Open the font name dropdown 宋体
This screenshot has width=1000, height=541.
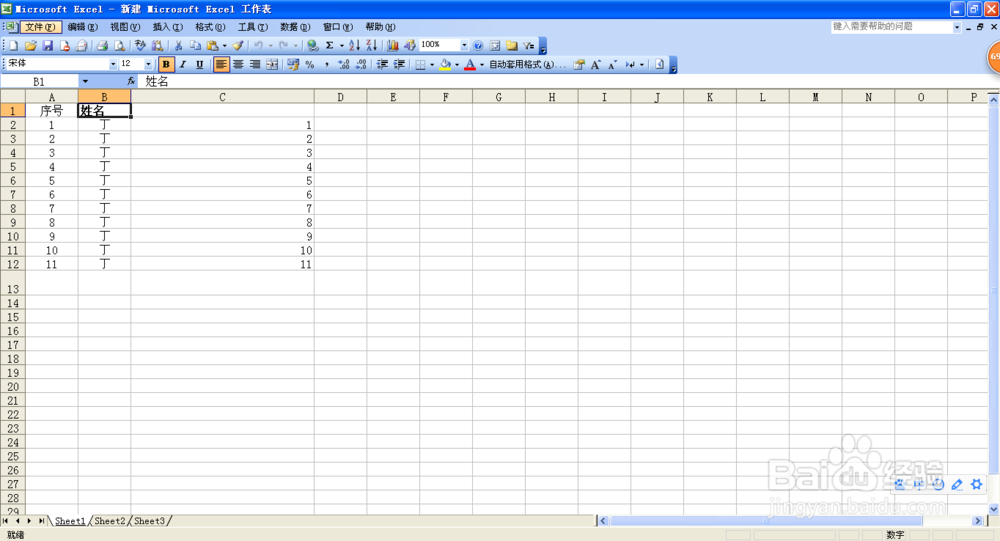point(113,64)
